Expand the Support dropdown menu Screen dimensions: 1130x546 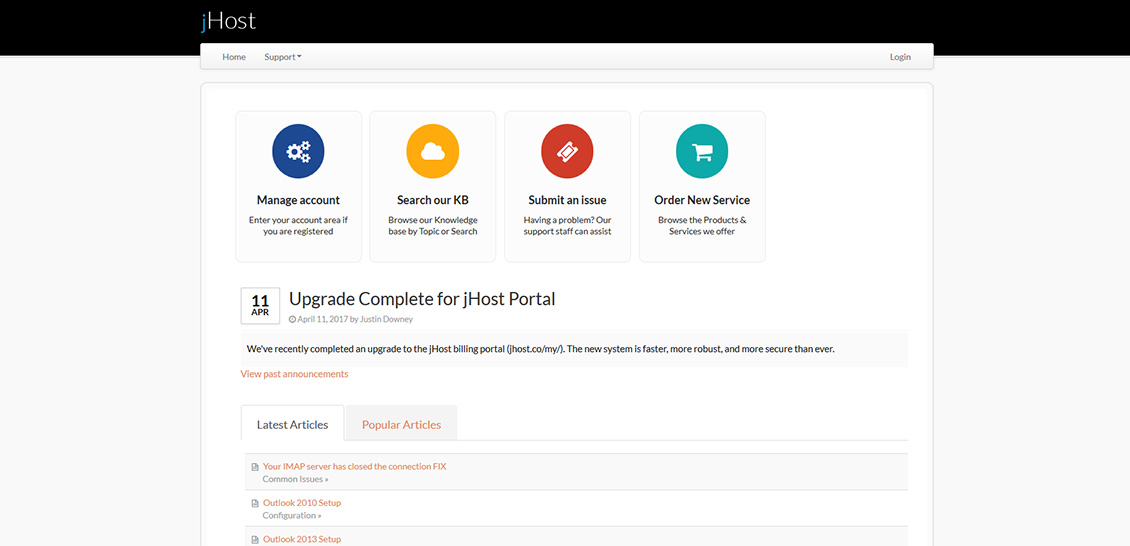[x=282, y=57]
